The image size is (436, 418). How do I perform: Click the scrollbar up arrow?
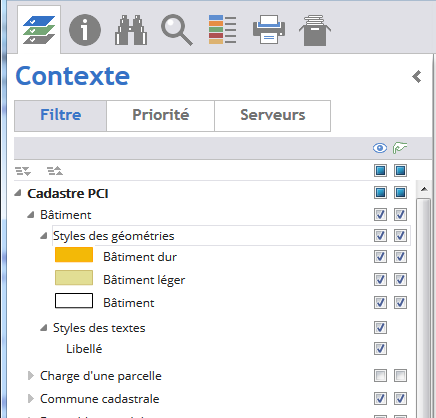pos(424,189)
